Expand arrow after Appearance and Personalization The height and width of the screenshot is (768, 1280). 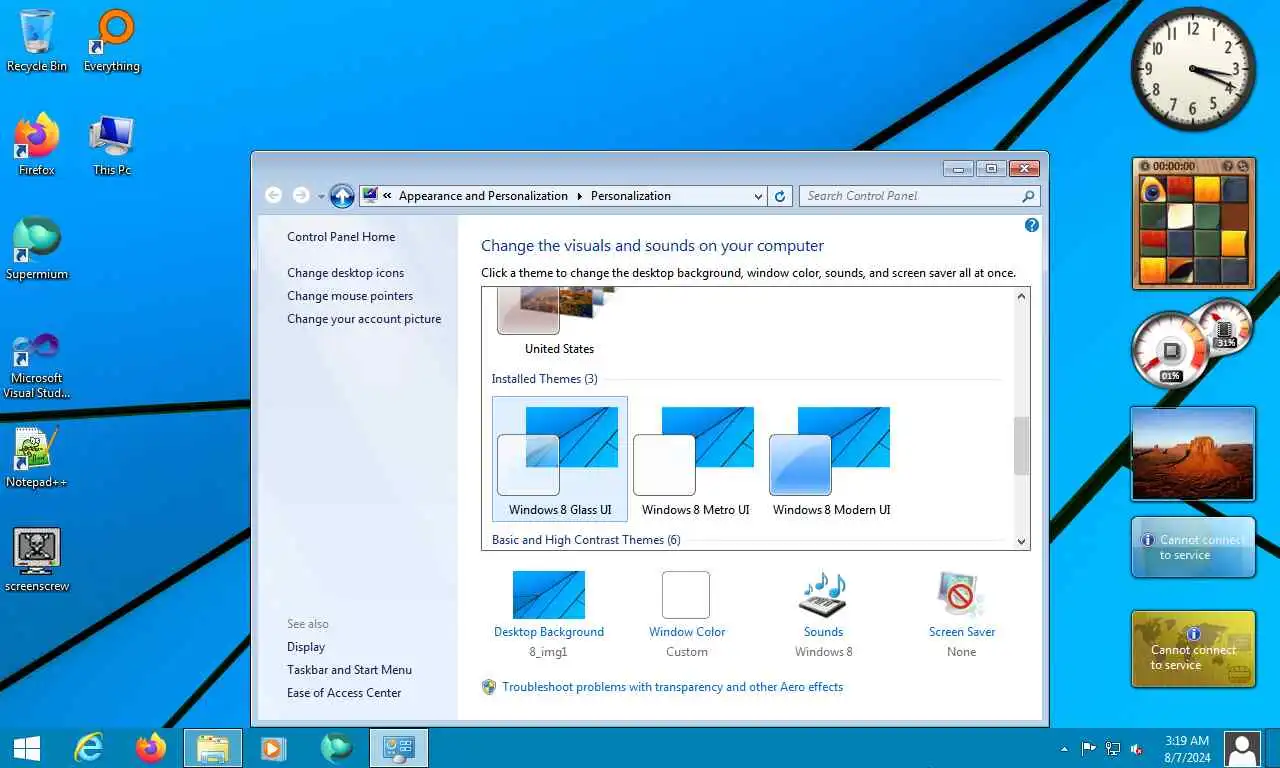[x=579, y=196]
